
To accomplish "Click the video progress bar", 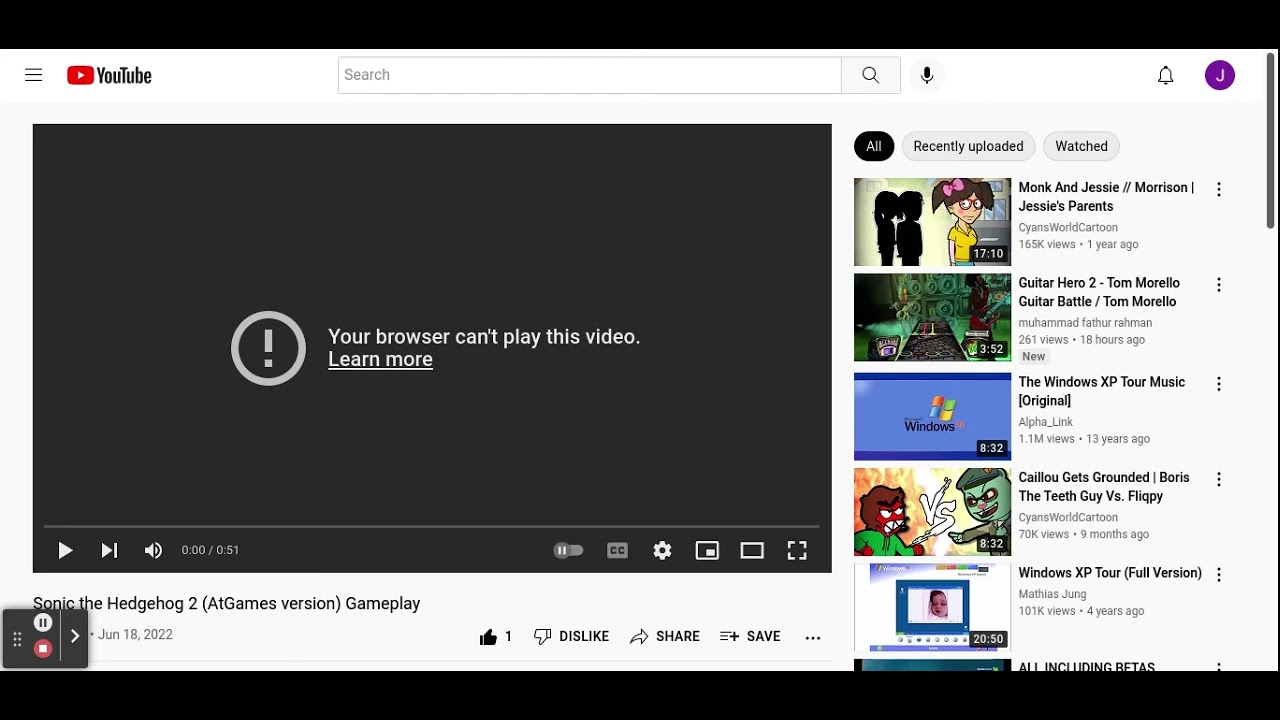I will [x=432, y=526].
